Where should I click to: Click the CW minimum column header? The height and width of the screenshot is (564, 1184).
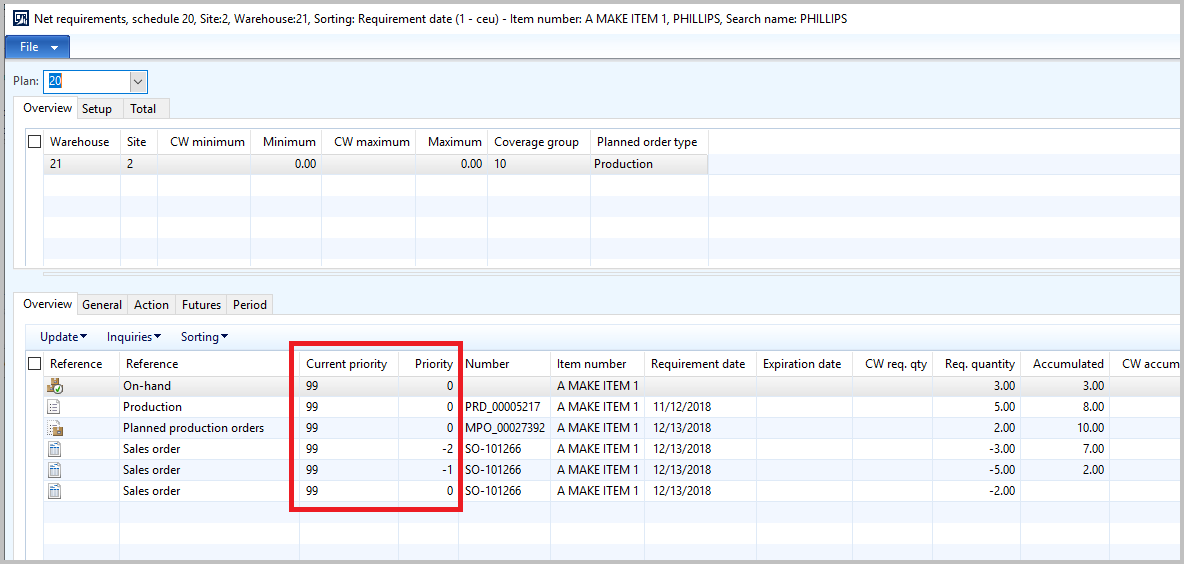pyautogui.click(x=204, y=141)
